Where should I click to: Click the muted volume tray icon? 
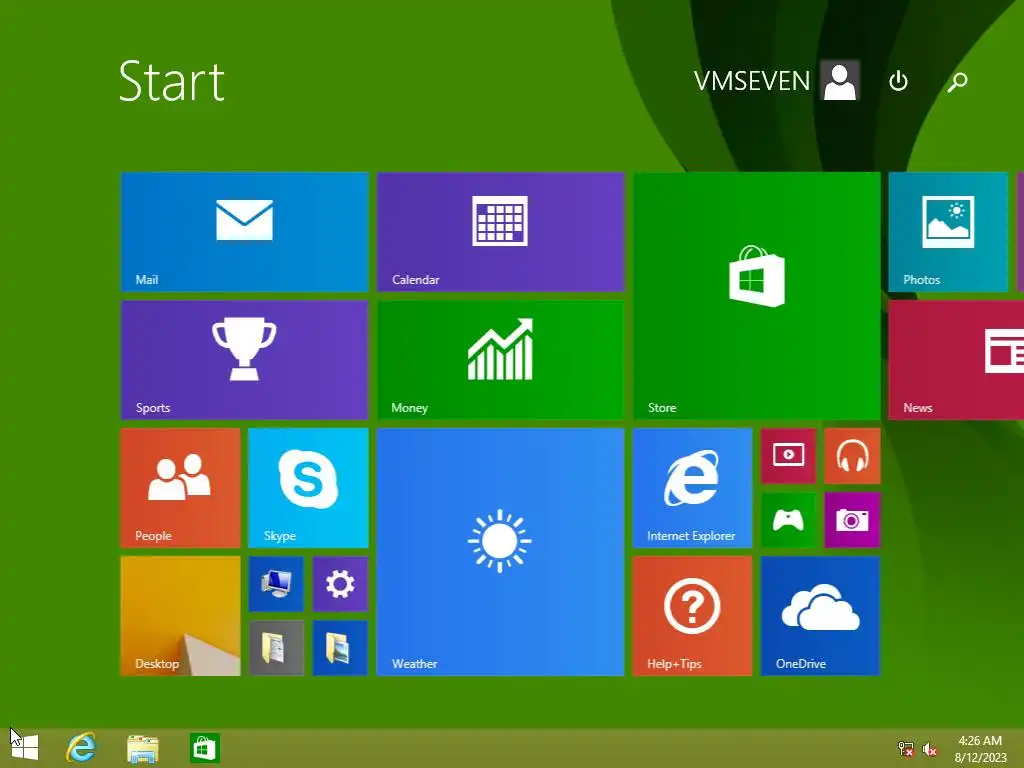click(x=930, y=749)
